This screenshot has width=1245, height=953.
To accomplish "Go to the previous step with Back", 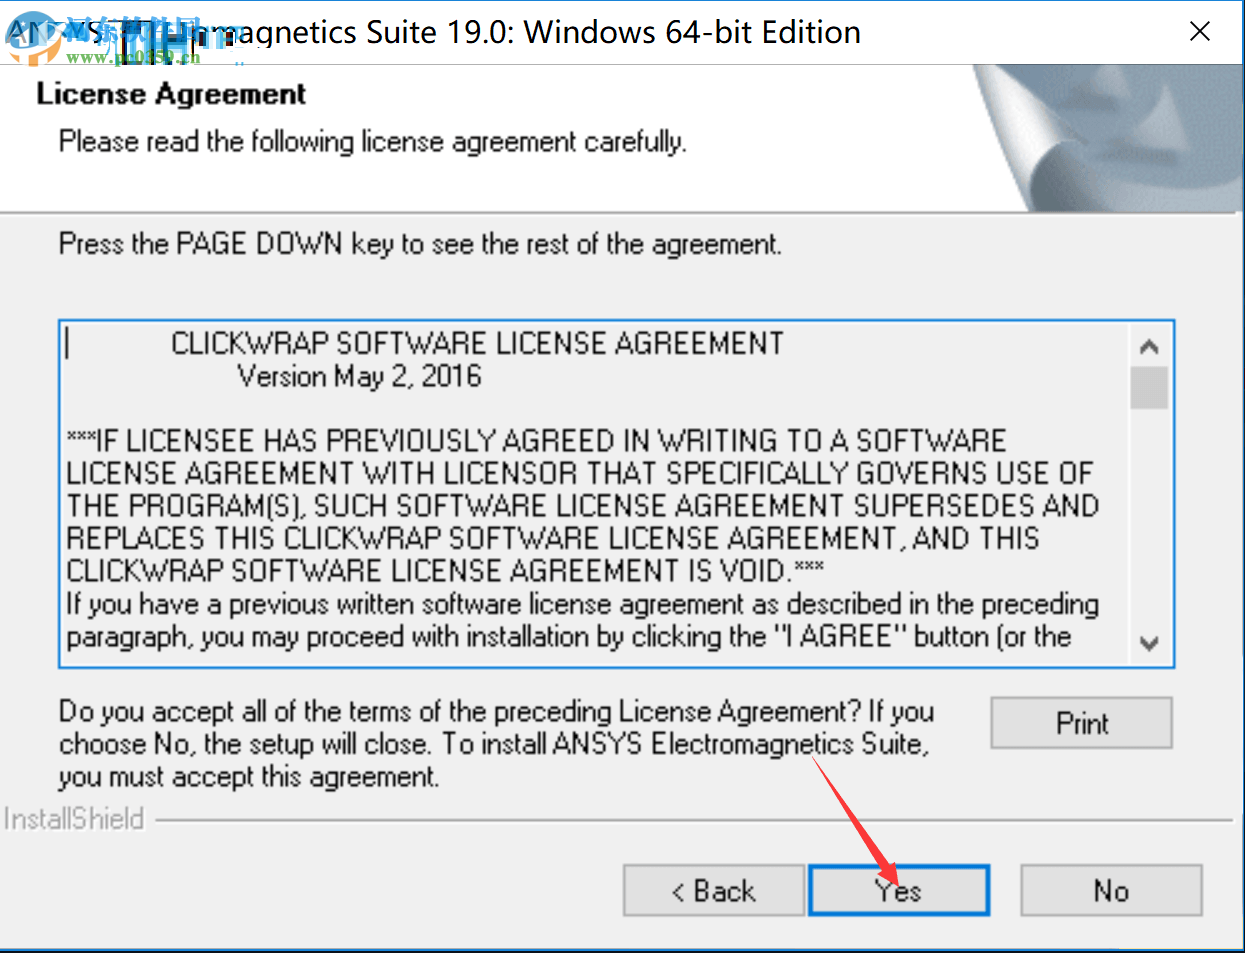I will (x=713, y=890).
